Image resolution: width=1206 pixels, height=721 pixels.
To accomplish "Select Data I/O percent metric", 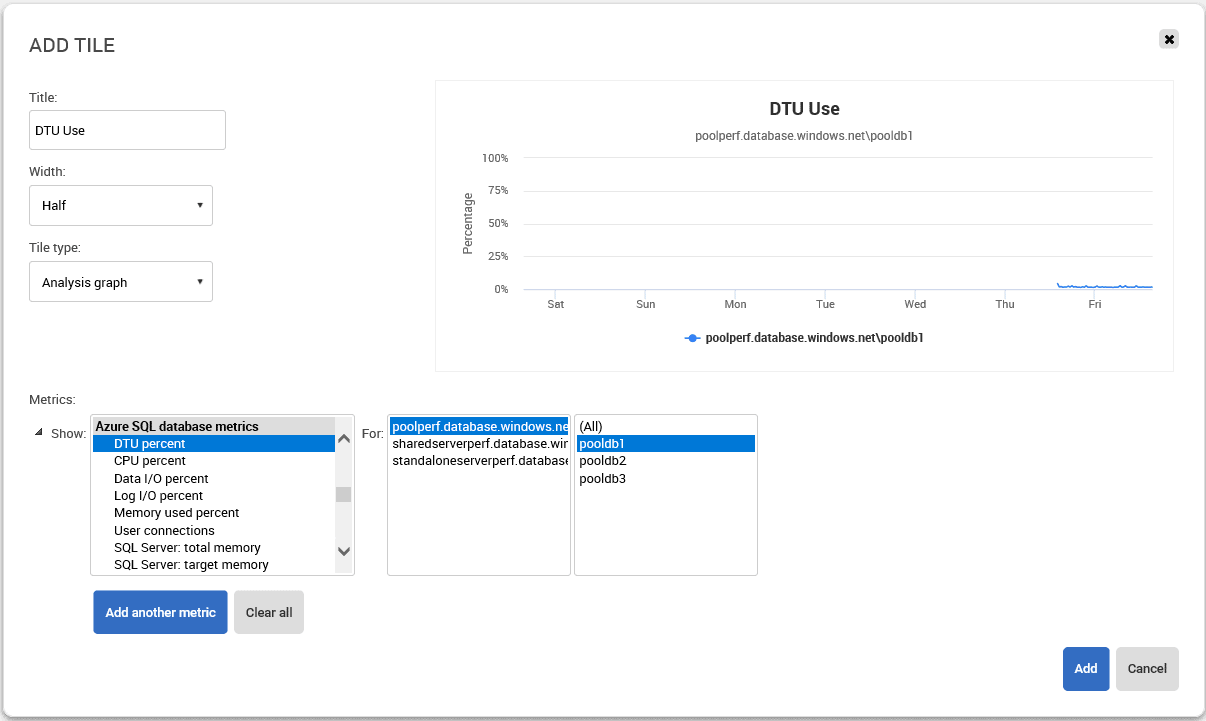I will (x=161, y=479).
